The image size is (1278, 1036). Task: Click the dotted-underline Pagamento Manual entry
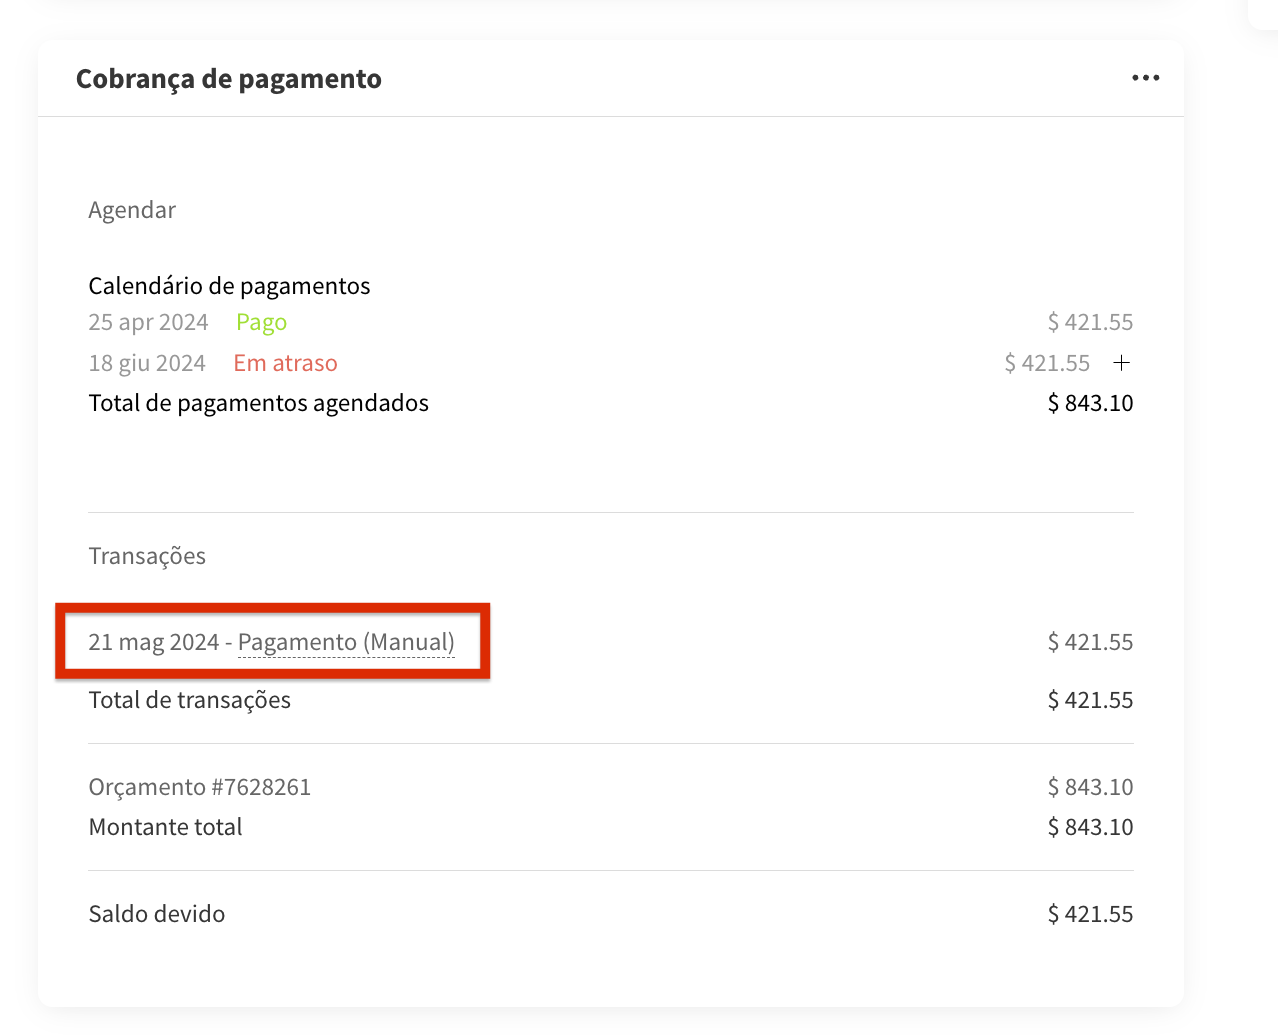click(x=346, y=642)
